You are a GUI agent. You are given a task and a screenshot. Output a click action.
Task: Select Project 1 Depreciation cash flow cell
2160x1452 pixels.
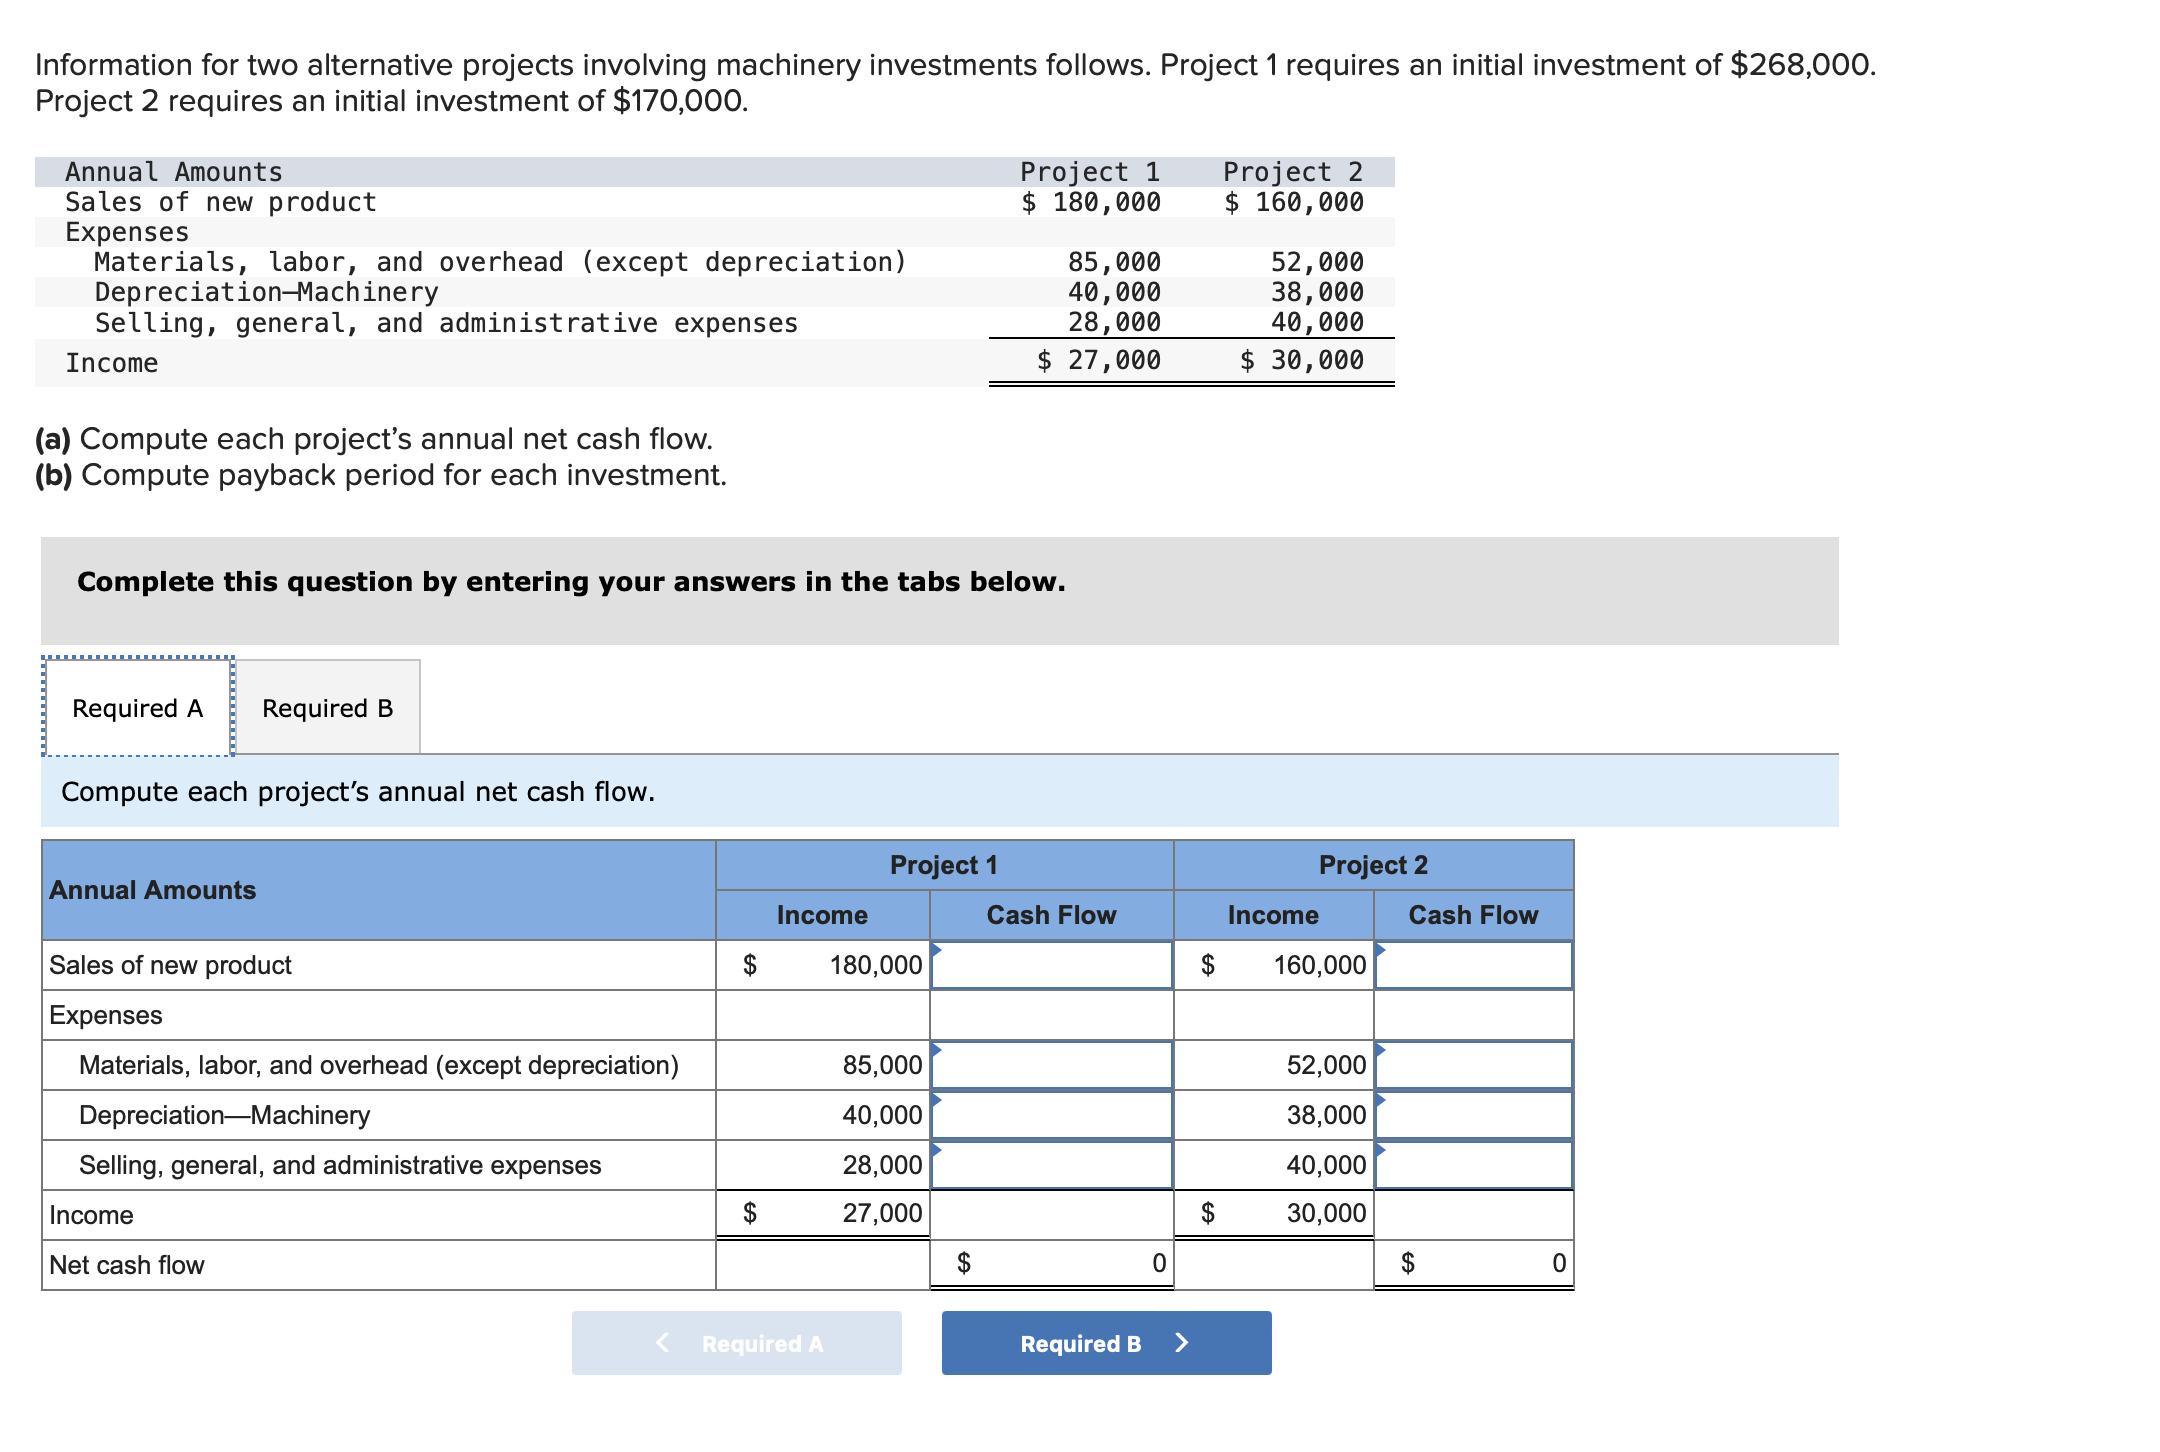tap(1051, 1115)
